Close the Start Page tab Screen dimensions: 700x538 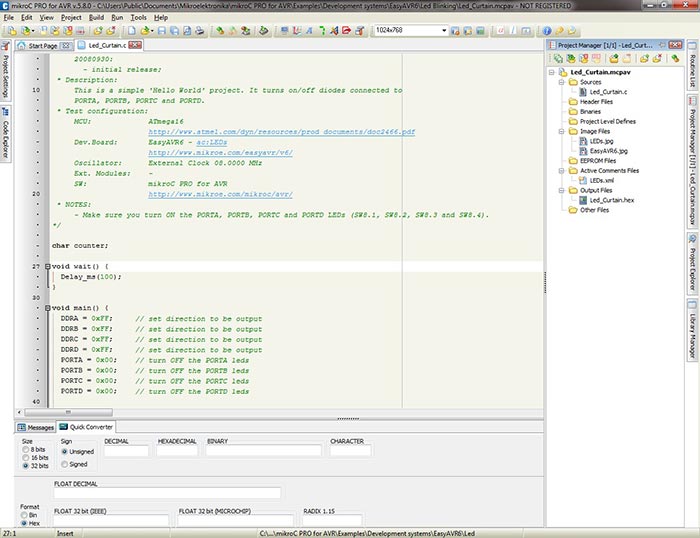66,46
